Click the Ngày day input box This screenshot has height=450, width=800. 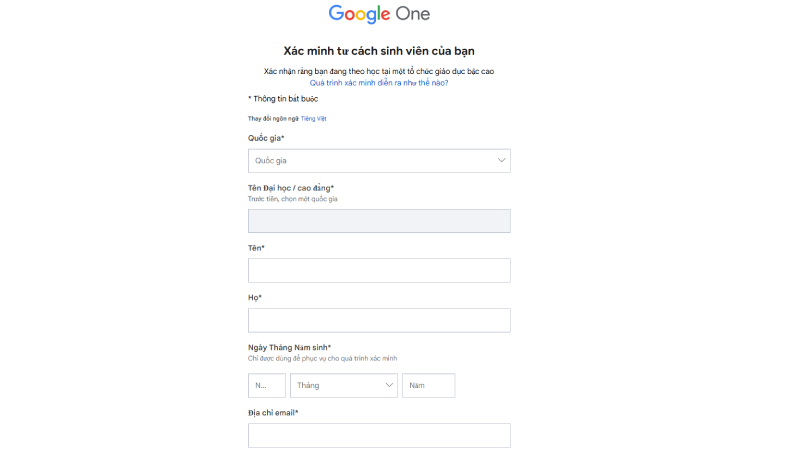pos(266,385)
